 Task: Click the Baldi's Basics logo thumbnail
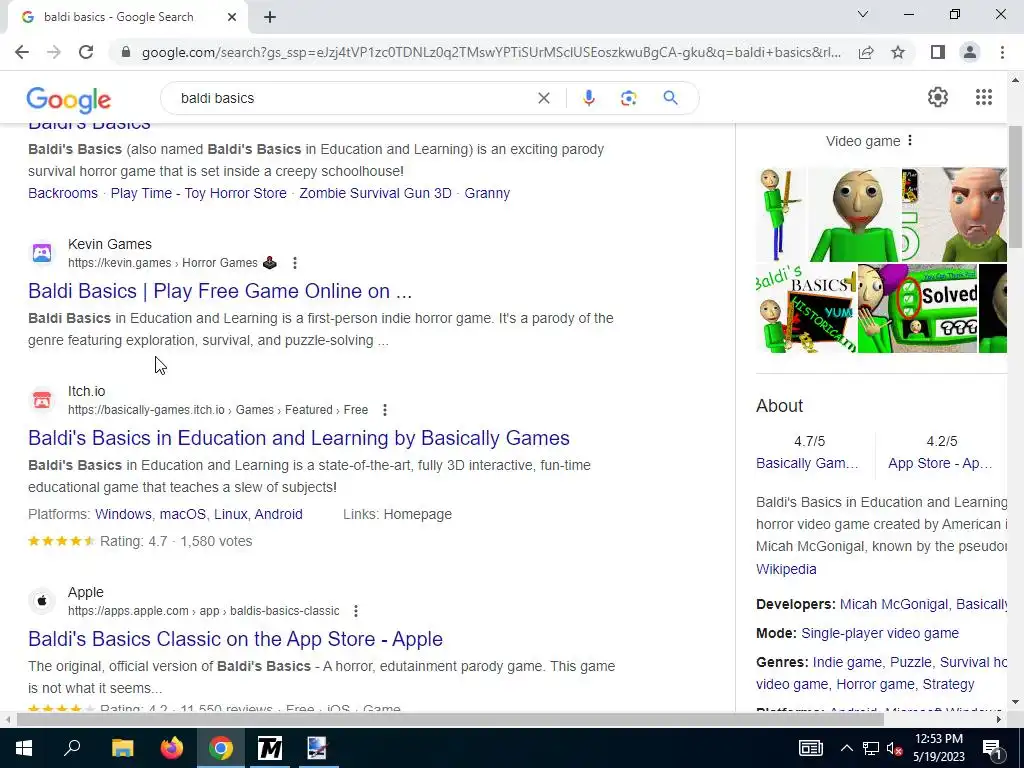(x=806, y=308)
